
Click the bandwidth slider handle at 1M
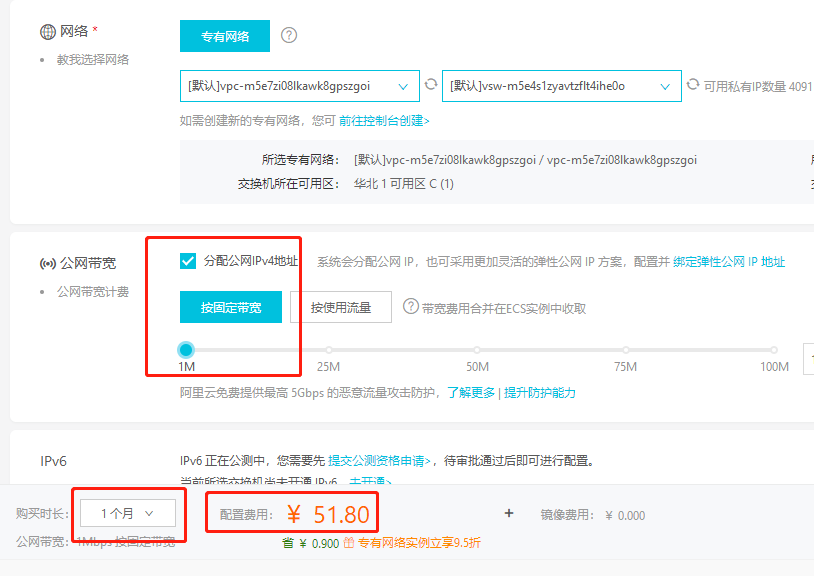coord(186,350)
